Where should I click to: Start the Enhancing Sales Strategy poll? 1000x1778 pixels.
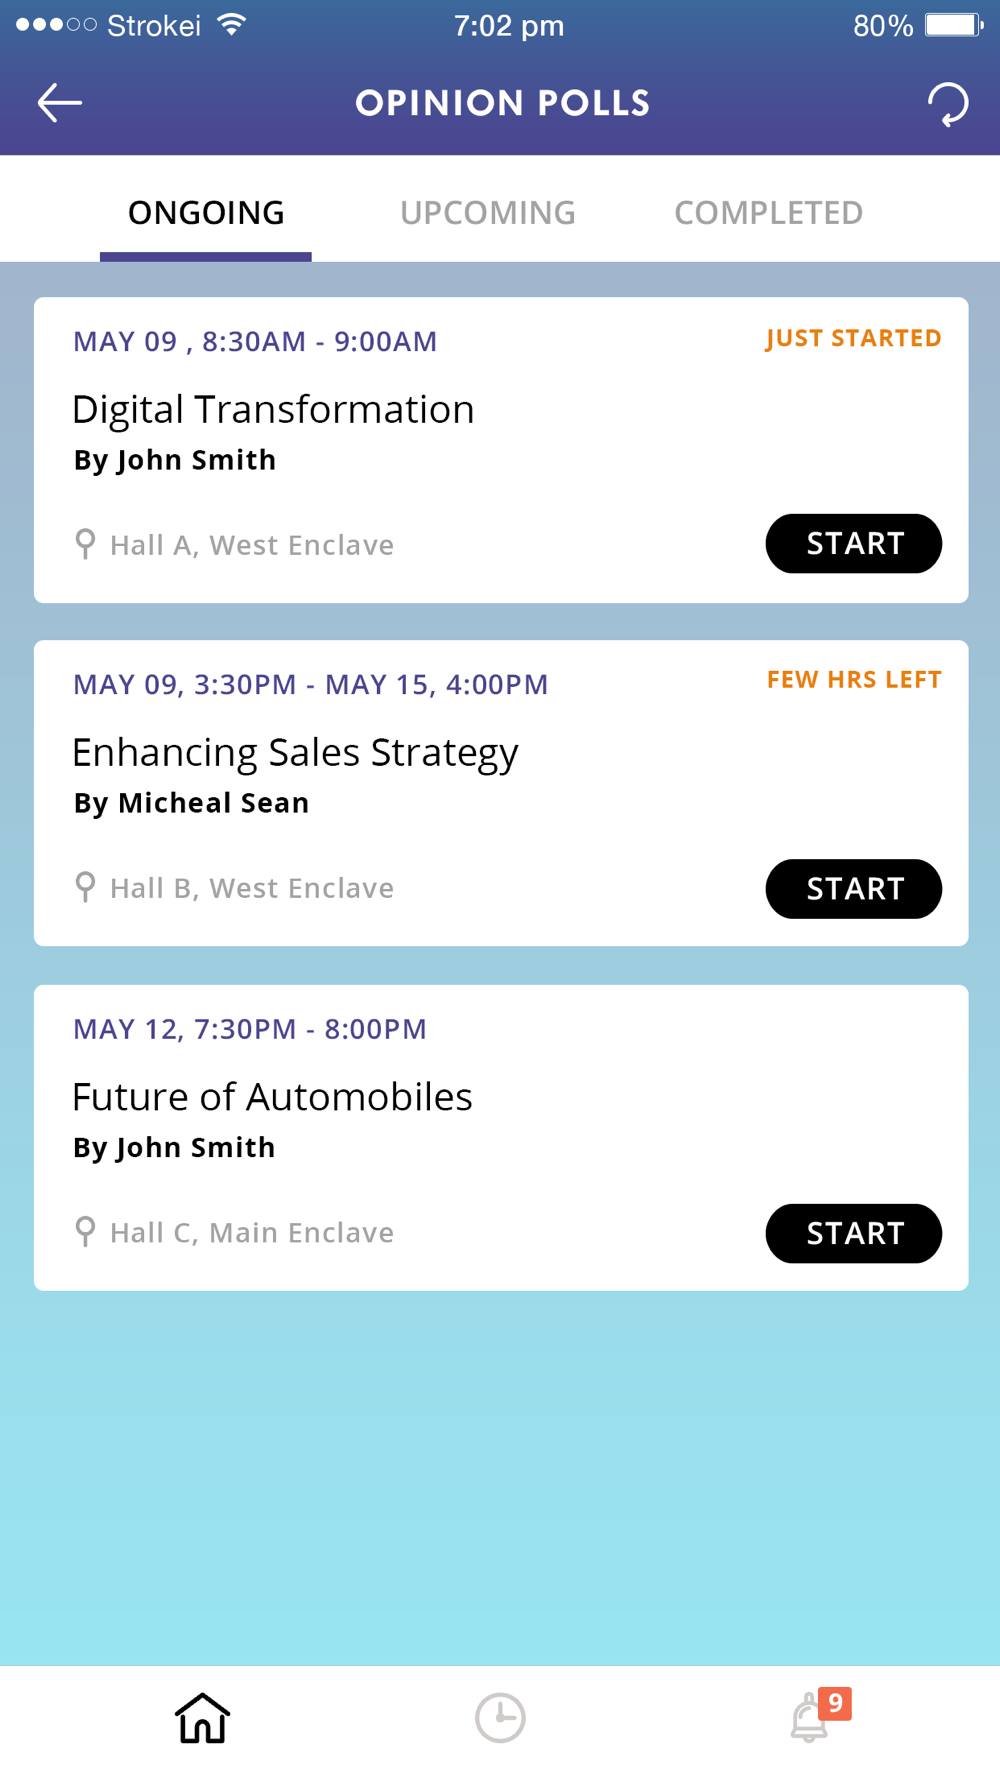pos(854,888)
